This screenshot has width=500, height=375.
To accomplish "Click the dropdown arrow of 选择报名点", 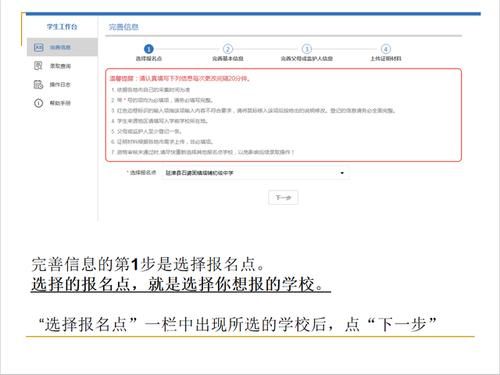I will click(x=342, y=173).
